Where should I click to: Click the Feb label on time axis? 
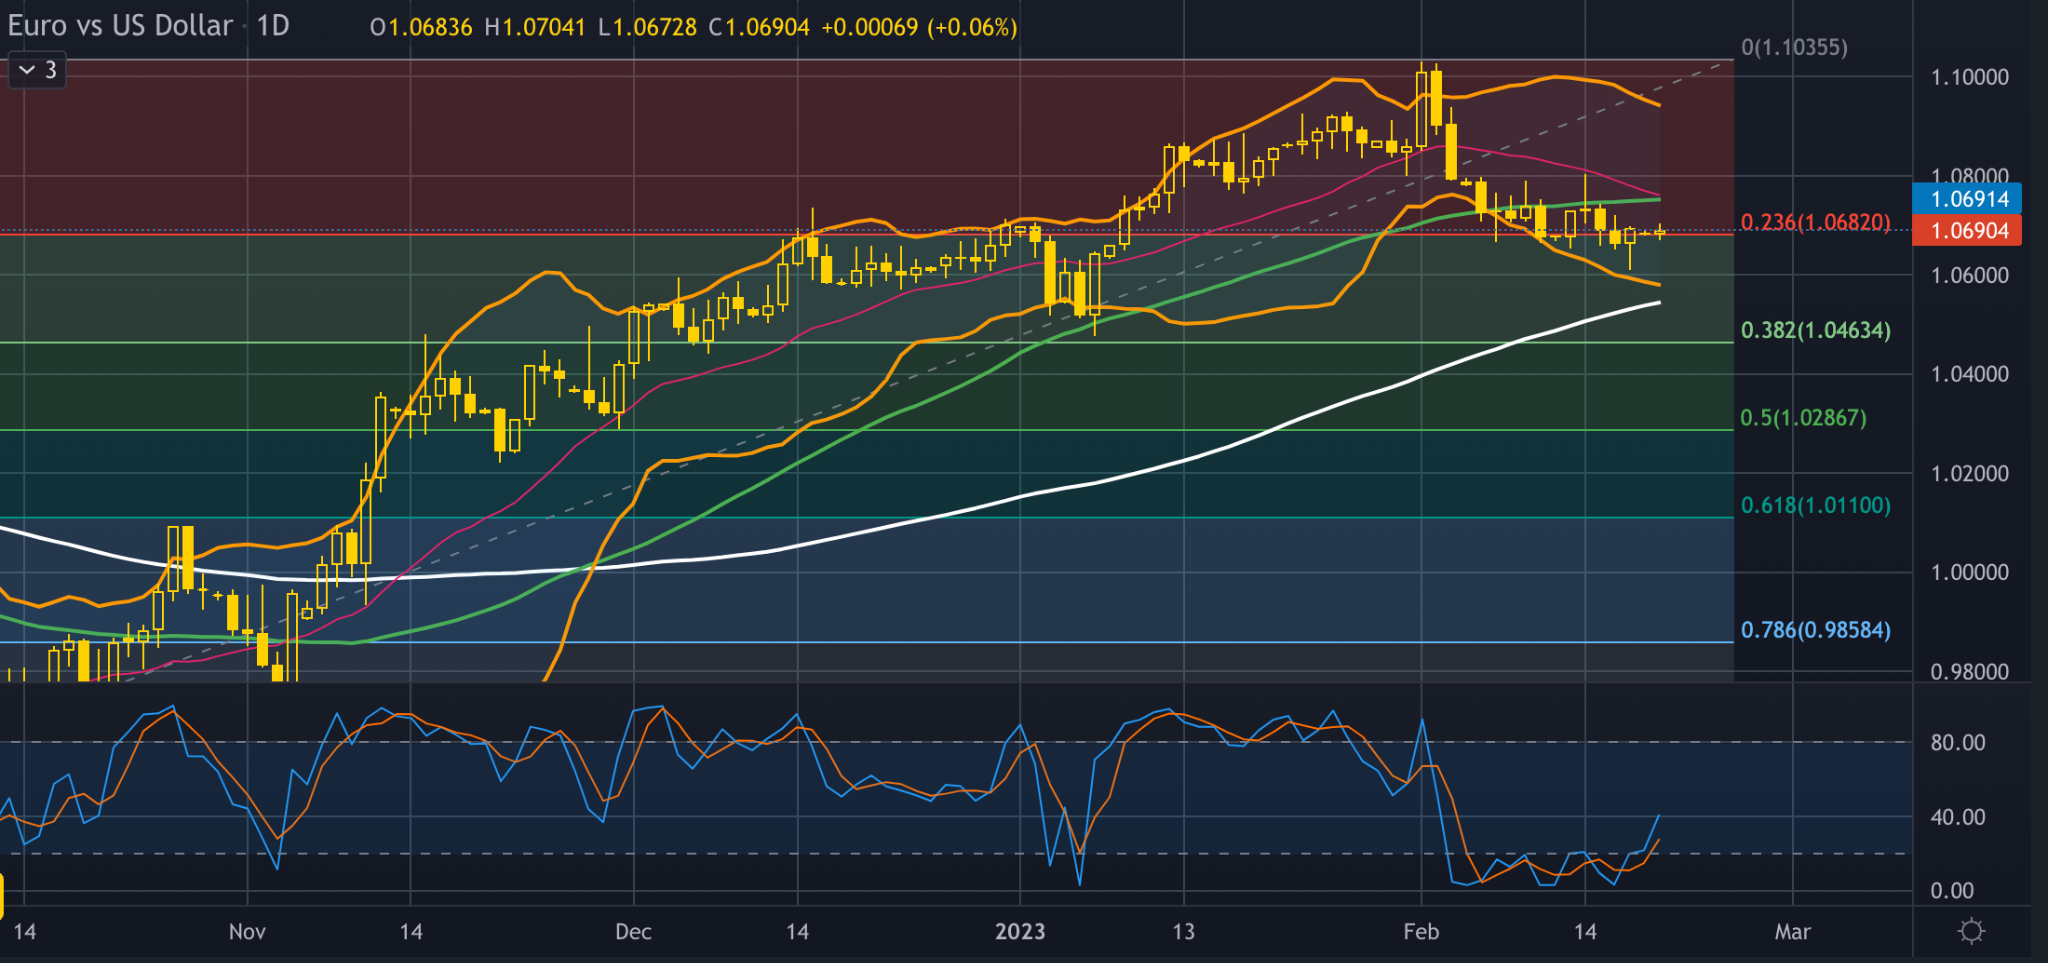pos(1421,931)
